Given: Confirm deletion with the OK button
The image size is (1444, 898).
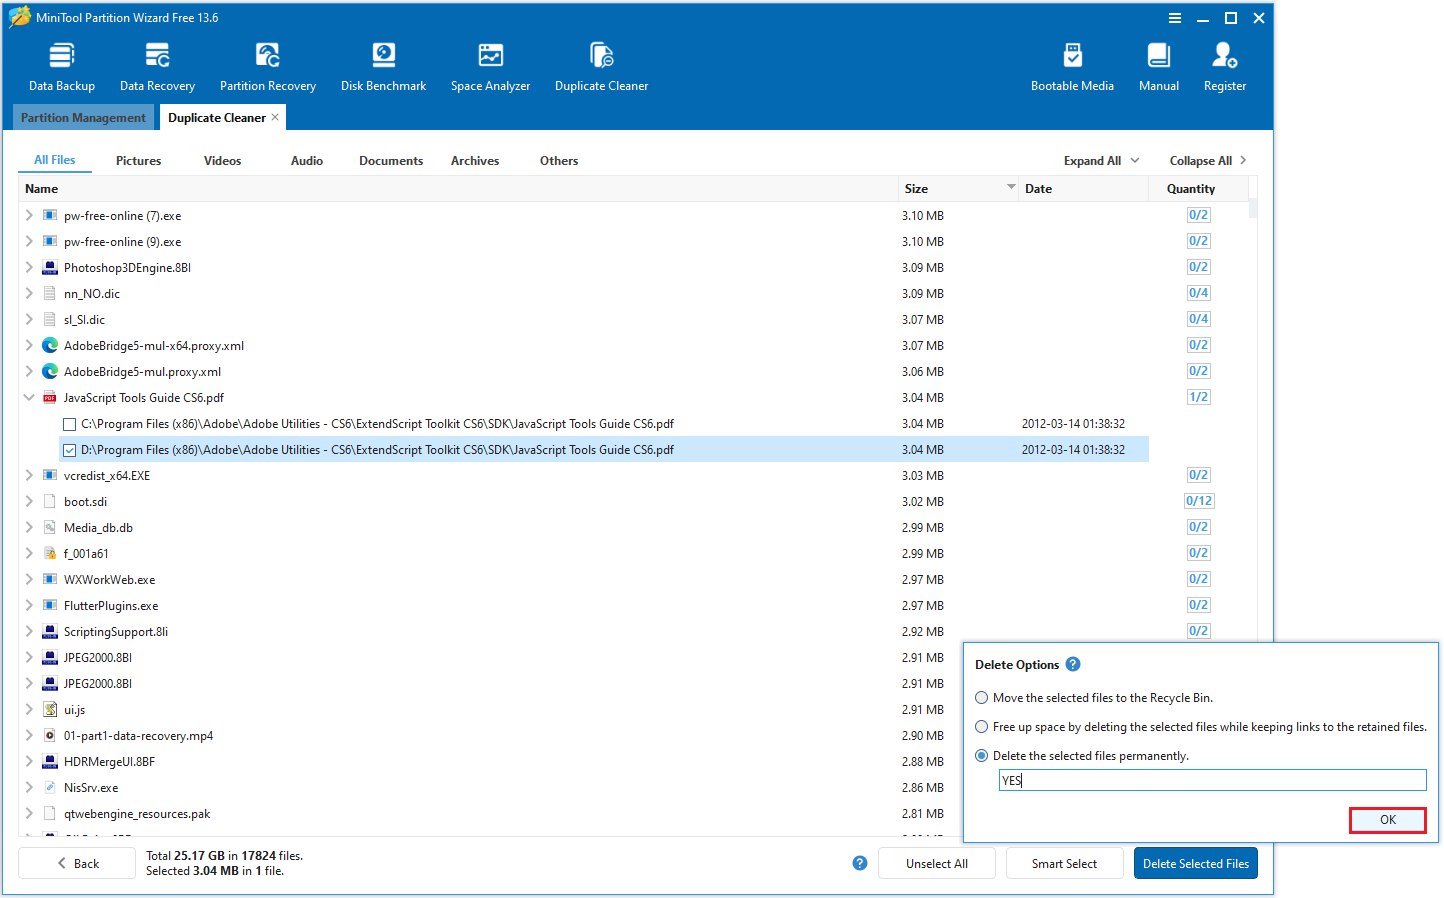Looking at the screenshot, I should coord(1387,819).
